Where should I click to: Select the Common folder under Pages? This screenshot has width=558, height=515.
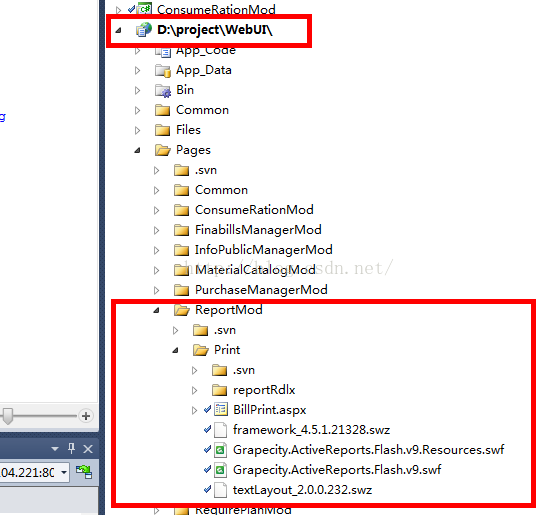point(221,190)
